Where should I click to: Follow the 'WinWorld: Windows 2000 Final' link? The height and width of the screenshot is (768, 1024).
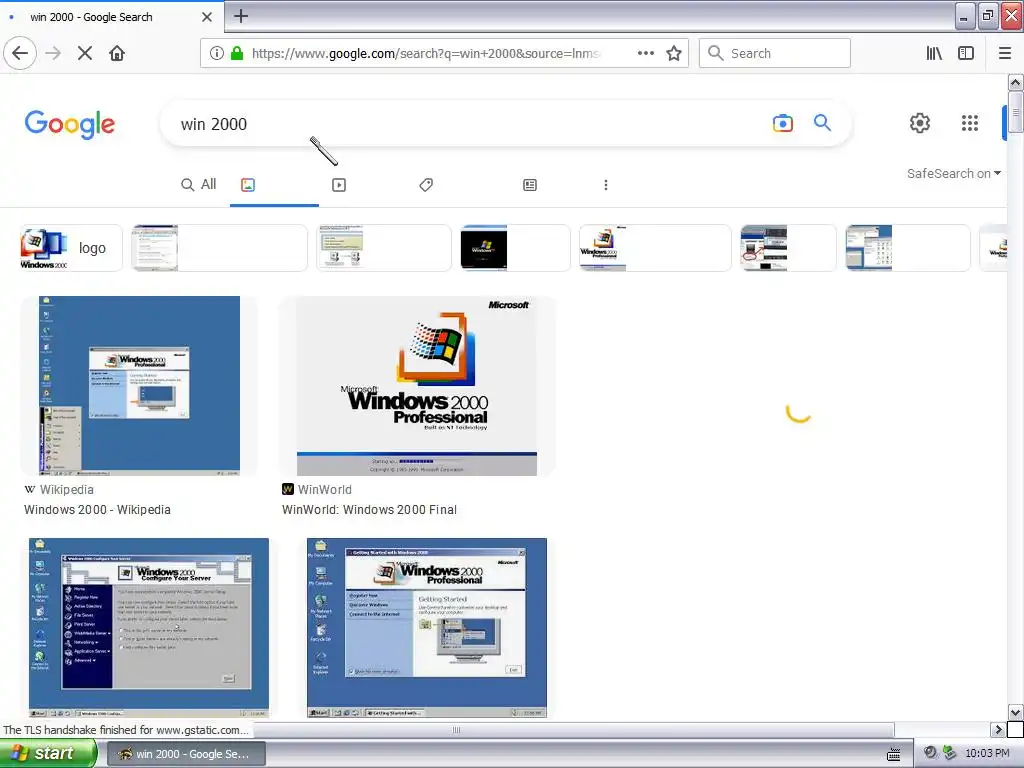coord(370,509)
